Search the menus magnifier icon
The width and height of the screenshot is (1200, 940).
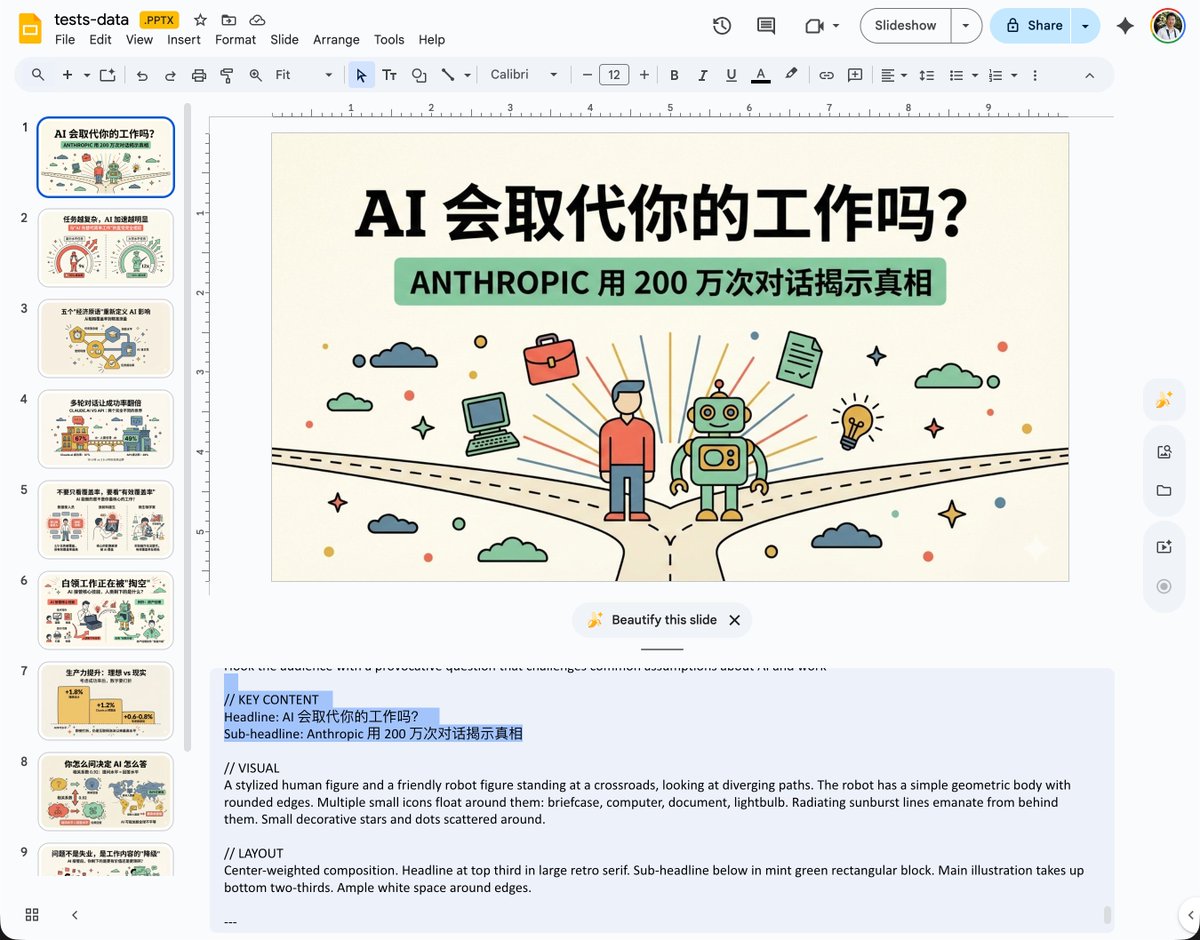38,75
